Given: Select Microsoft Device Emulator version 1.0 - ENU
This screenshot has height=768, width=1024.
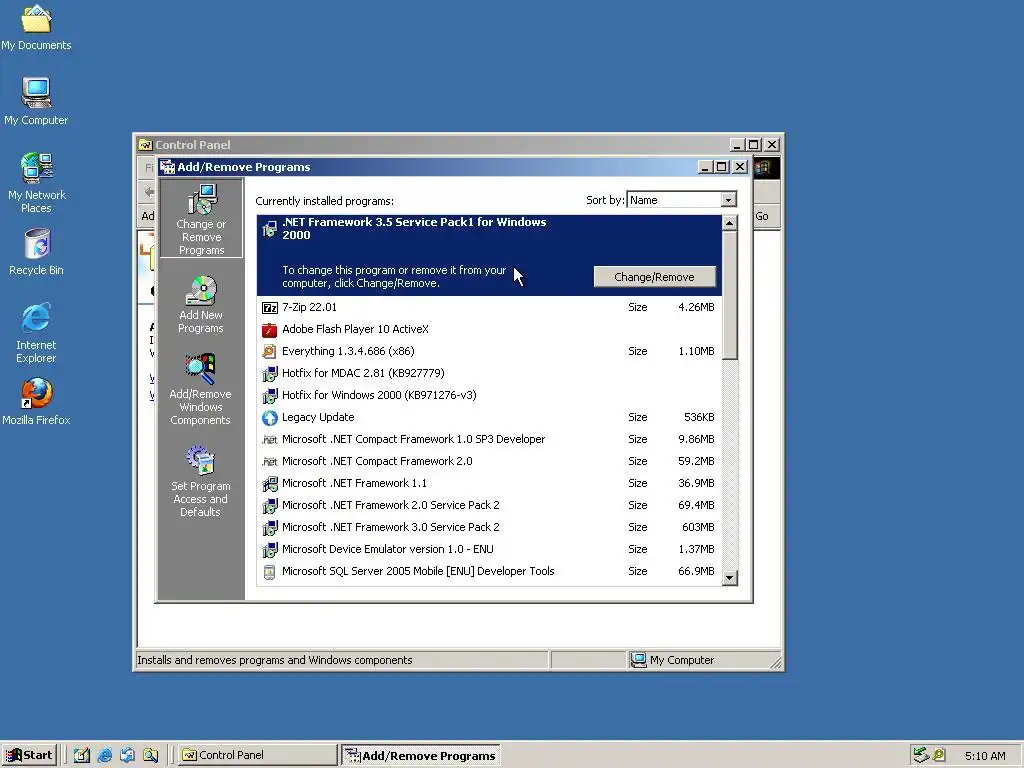Looking at the screenshot, I should [x=490, y=550].
